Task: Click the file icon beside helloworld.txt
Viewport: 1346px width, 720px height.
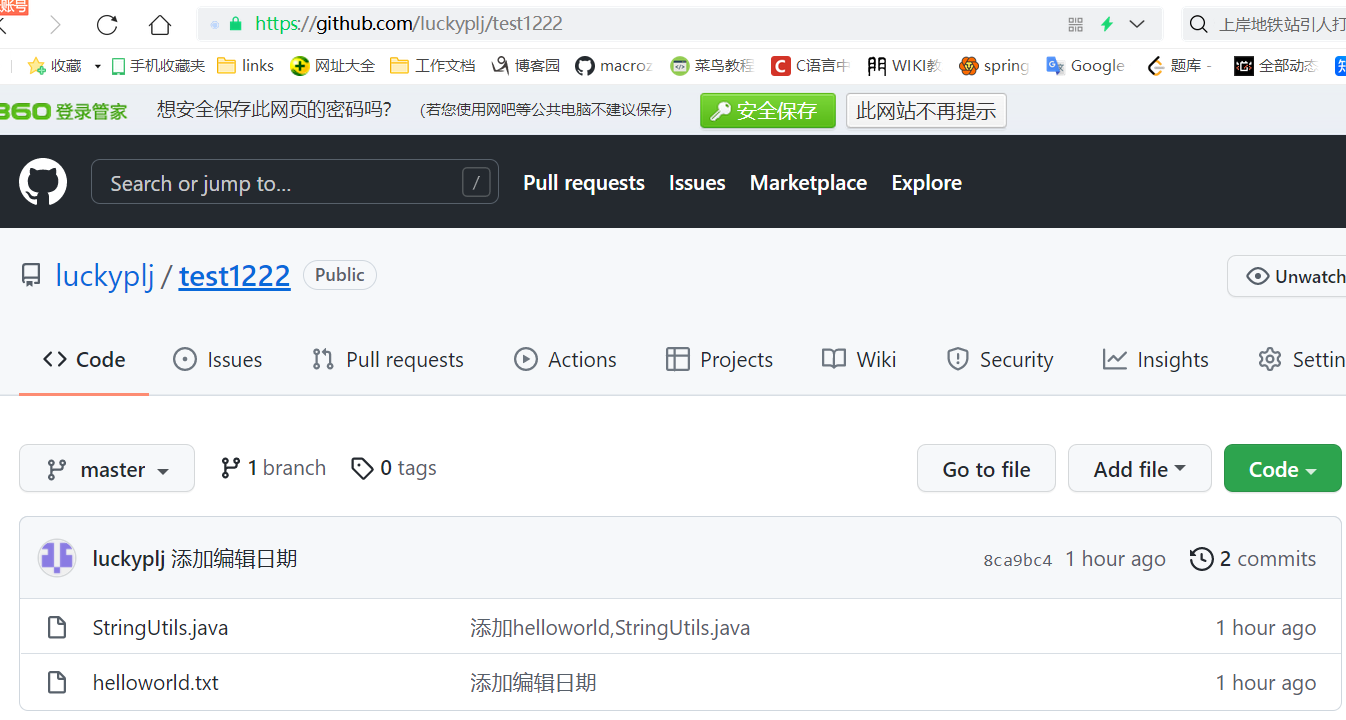Action: (x=57, y=683)
